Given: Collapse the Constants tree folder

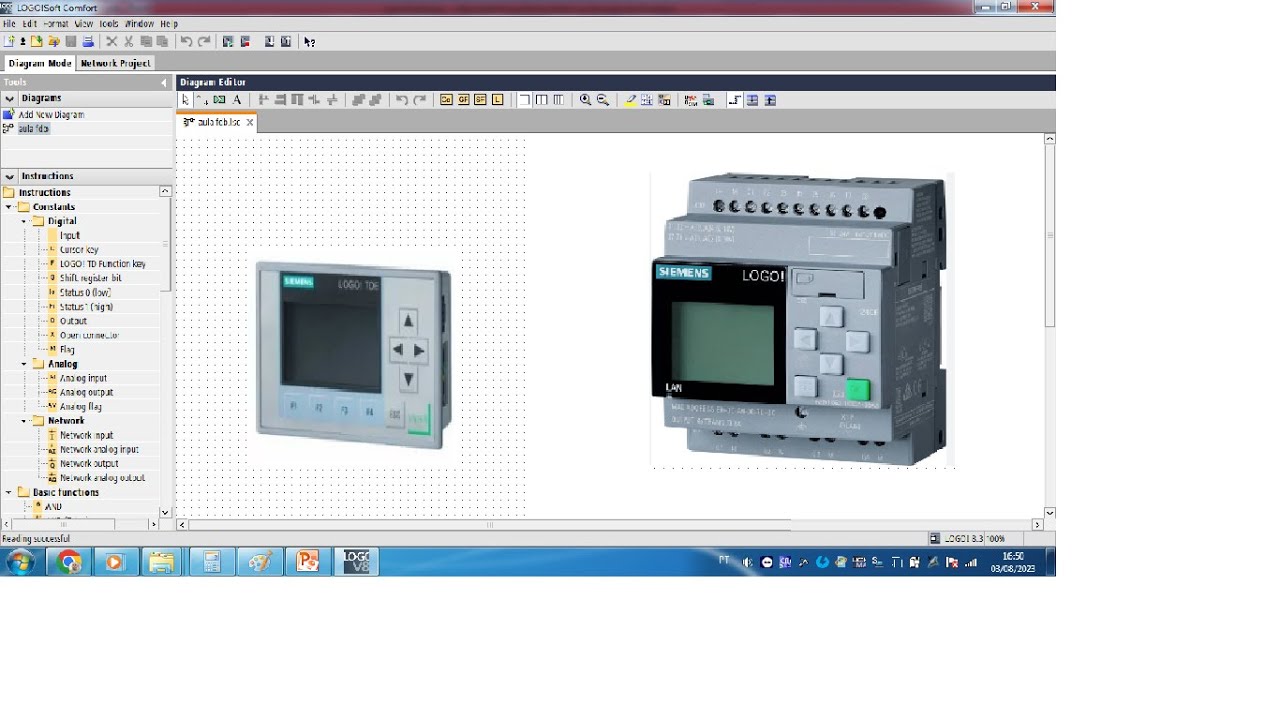Looking at the screenshot, I should point(9,207).
